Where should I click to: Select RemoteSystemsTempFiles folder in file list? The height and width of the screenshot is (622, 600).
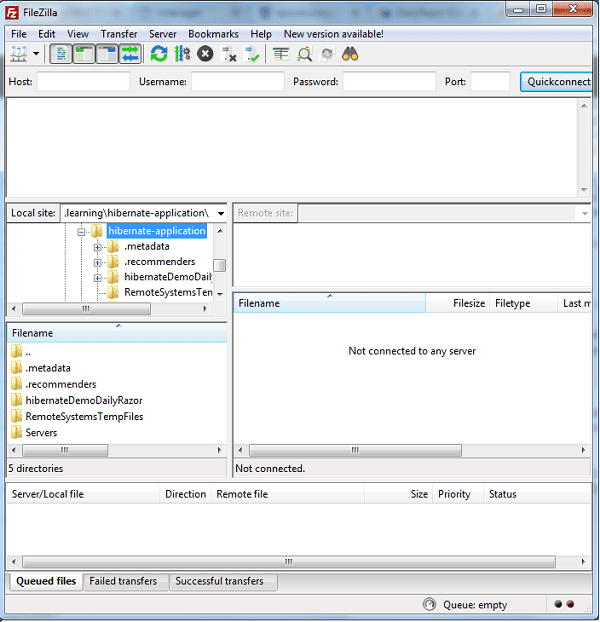point(84,417)
